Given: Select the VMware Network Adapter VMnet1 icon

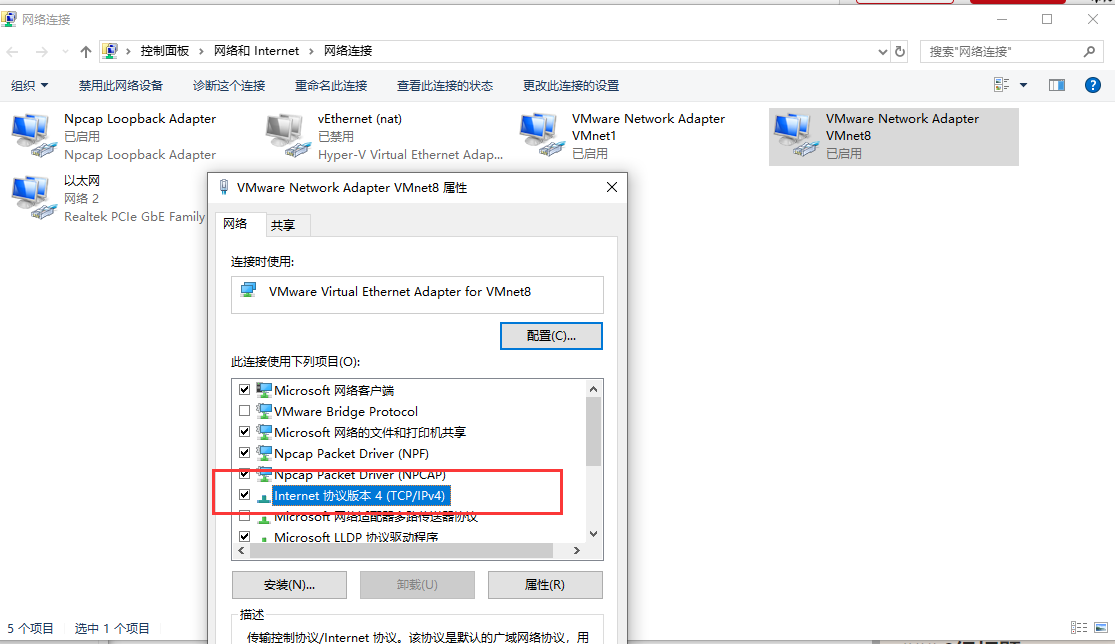Looking at the screenshot, I should point(542,135).
